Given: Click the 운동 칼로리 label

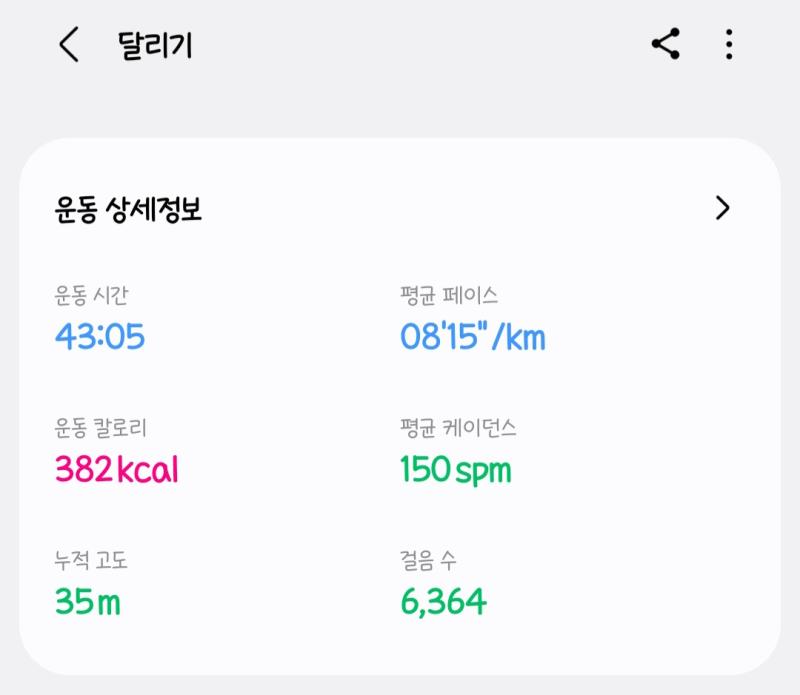Looking at the screenshot, I should click(101, 428).
